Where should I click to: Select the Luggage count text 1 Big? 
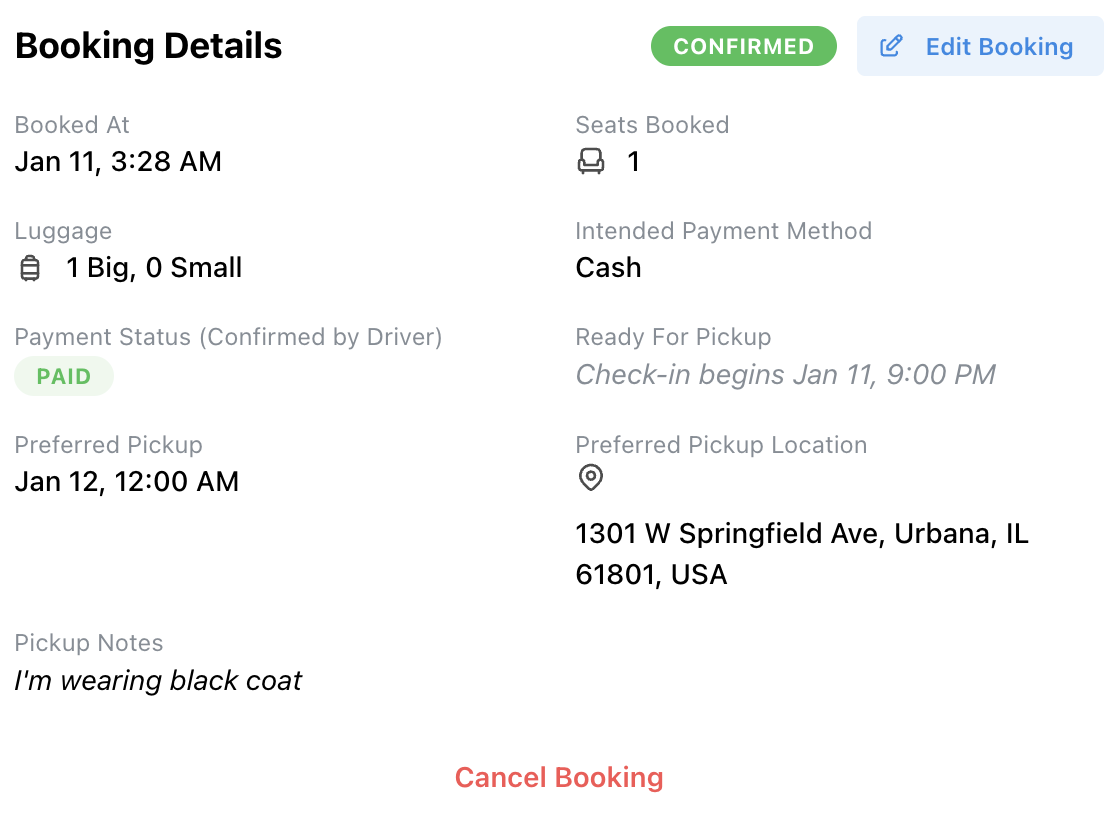point(154,267)
